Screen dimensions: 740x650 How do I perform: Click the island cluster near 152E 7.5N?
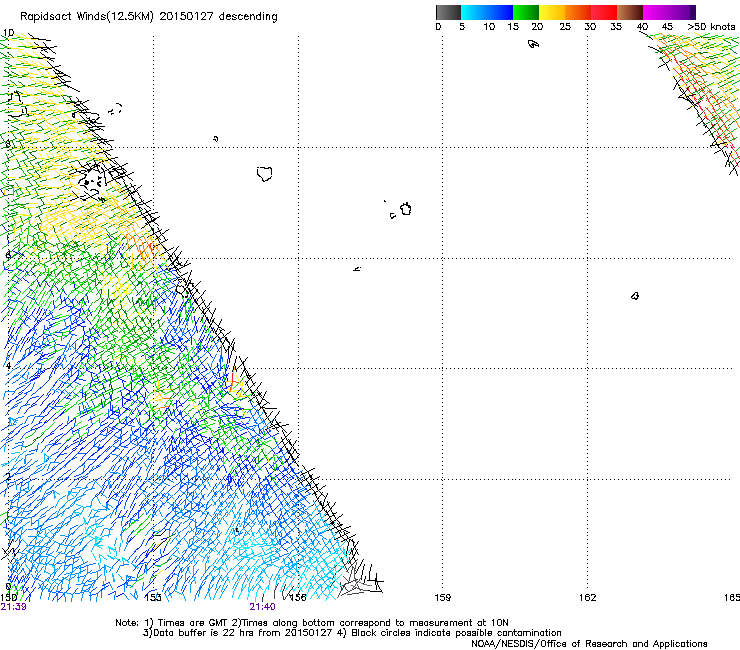click(x=90, y=182)
